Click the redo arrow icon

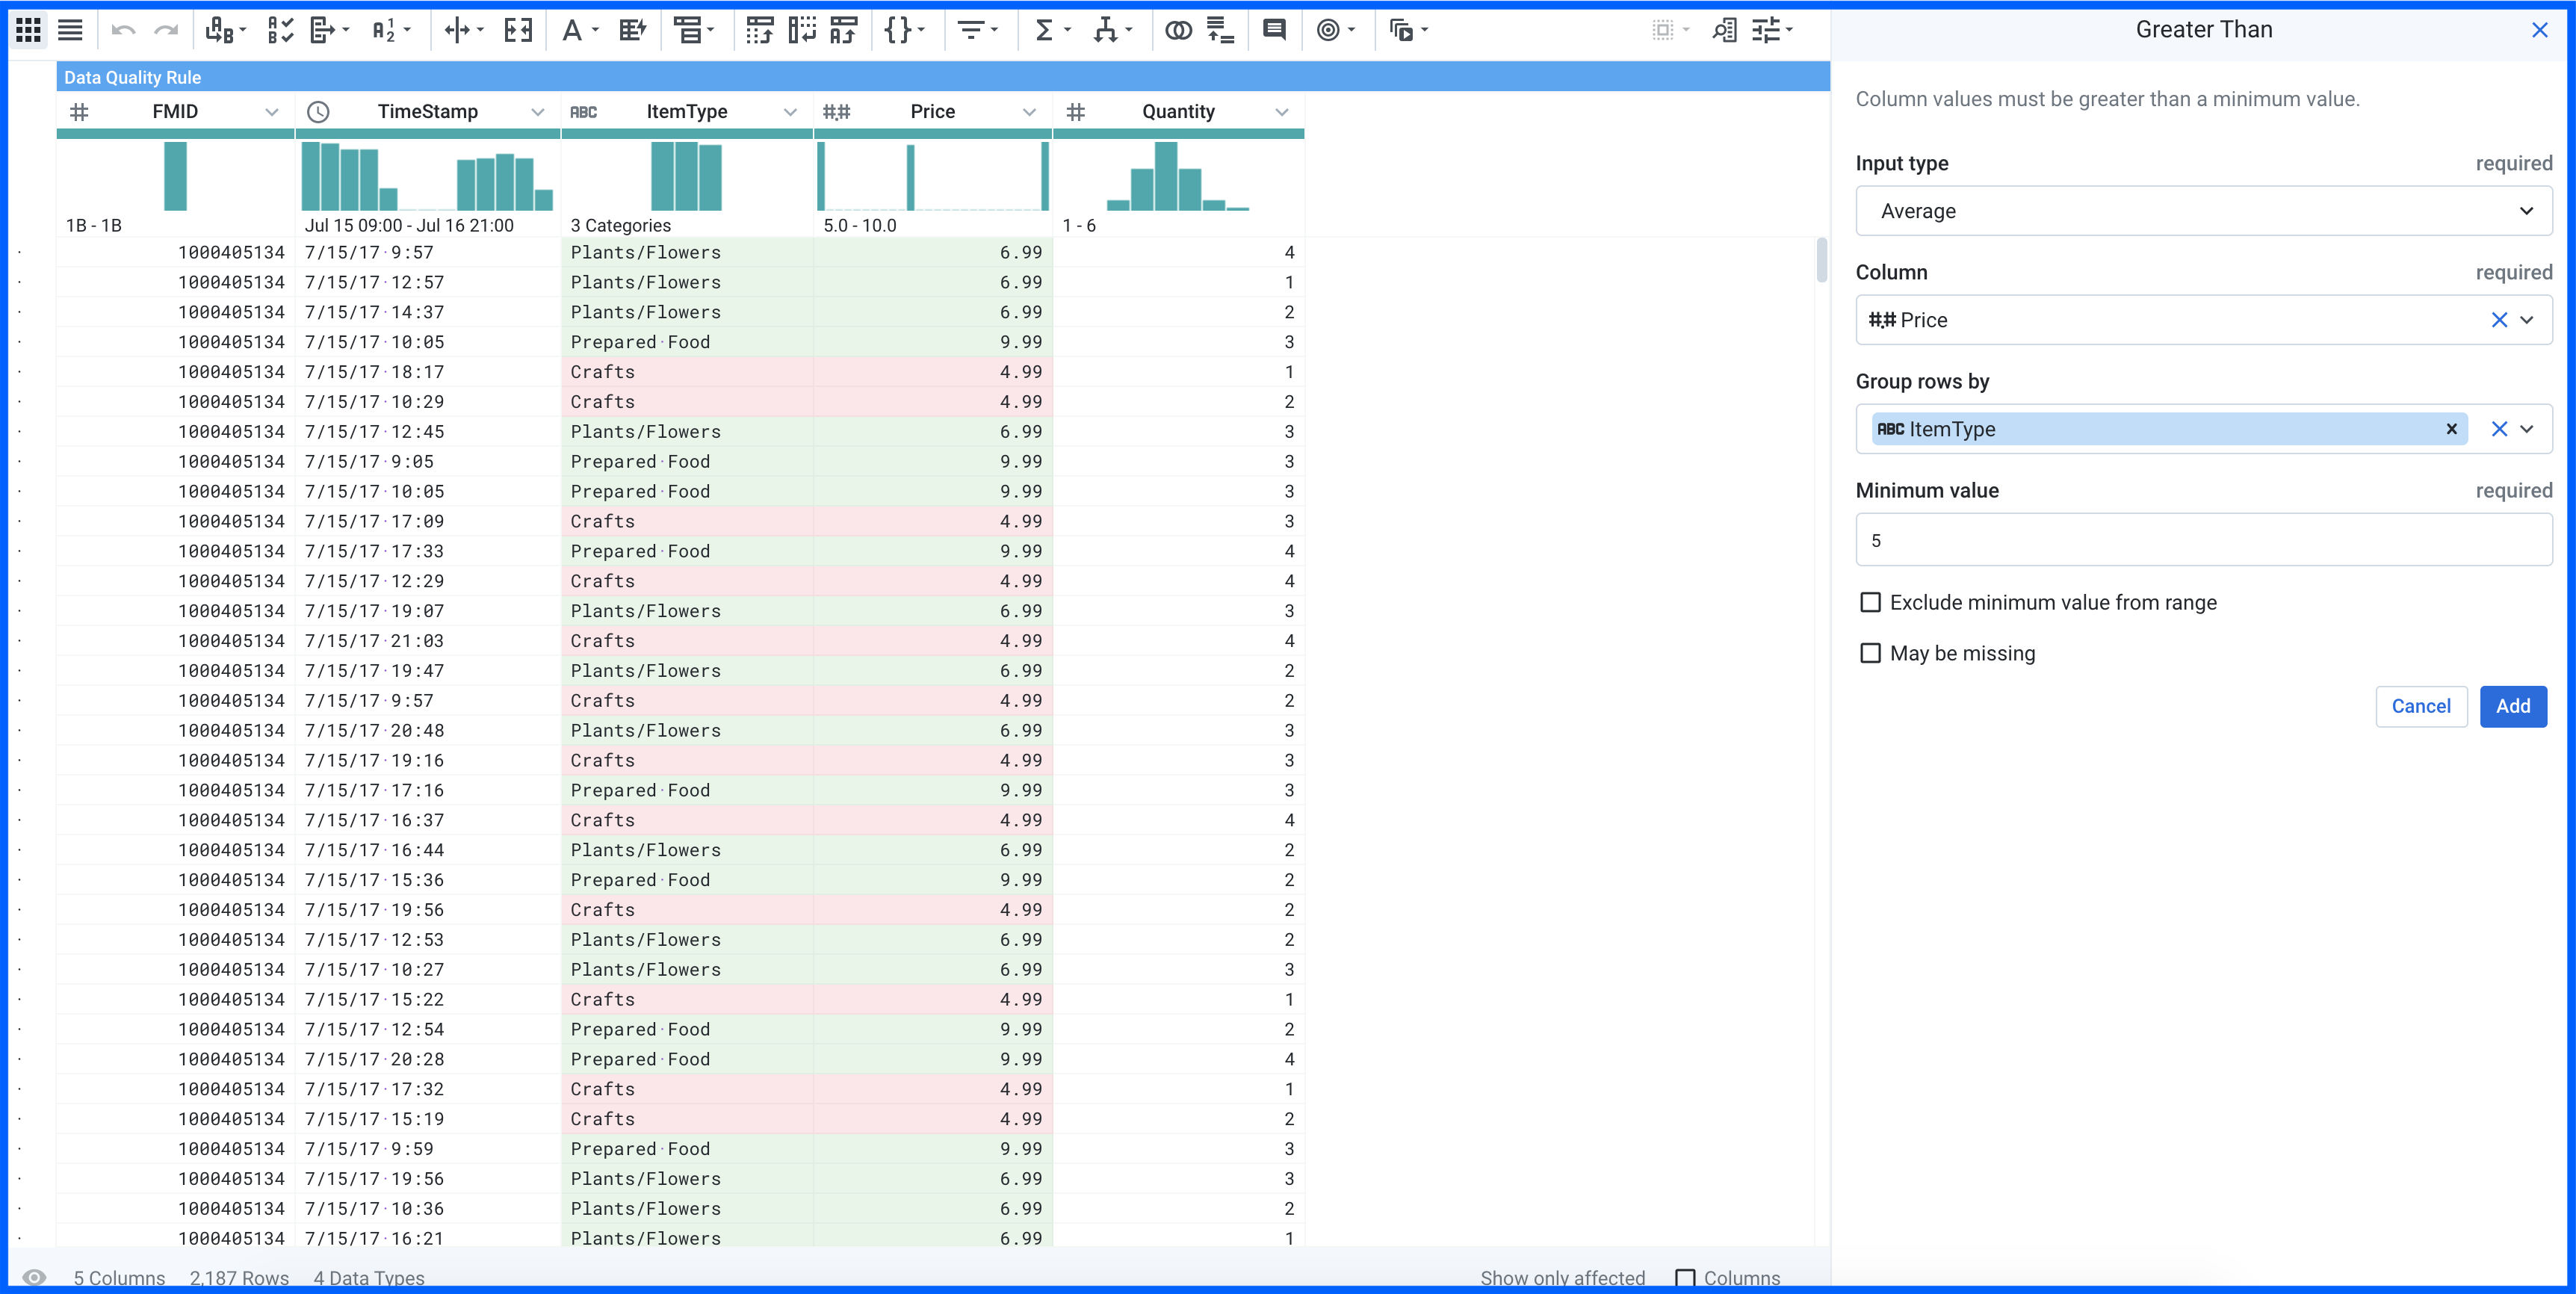166,30
